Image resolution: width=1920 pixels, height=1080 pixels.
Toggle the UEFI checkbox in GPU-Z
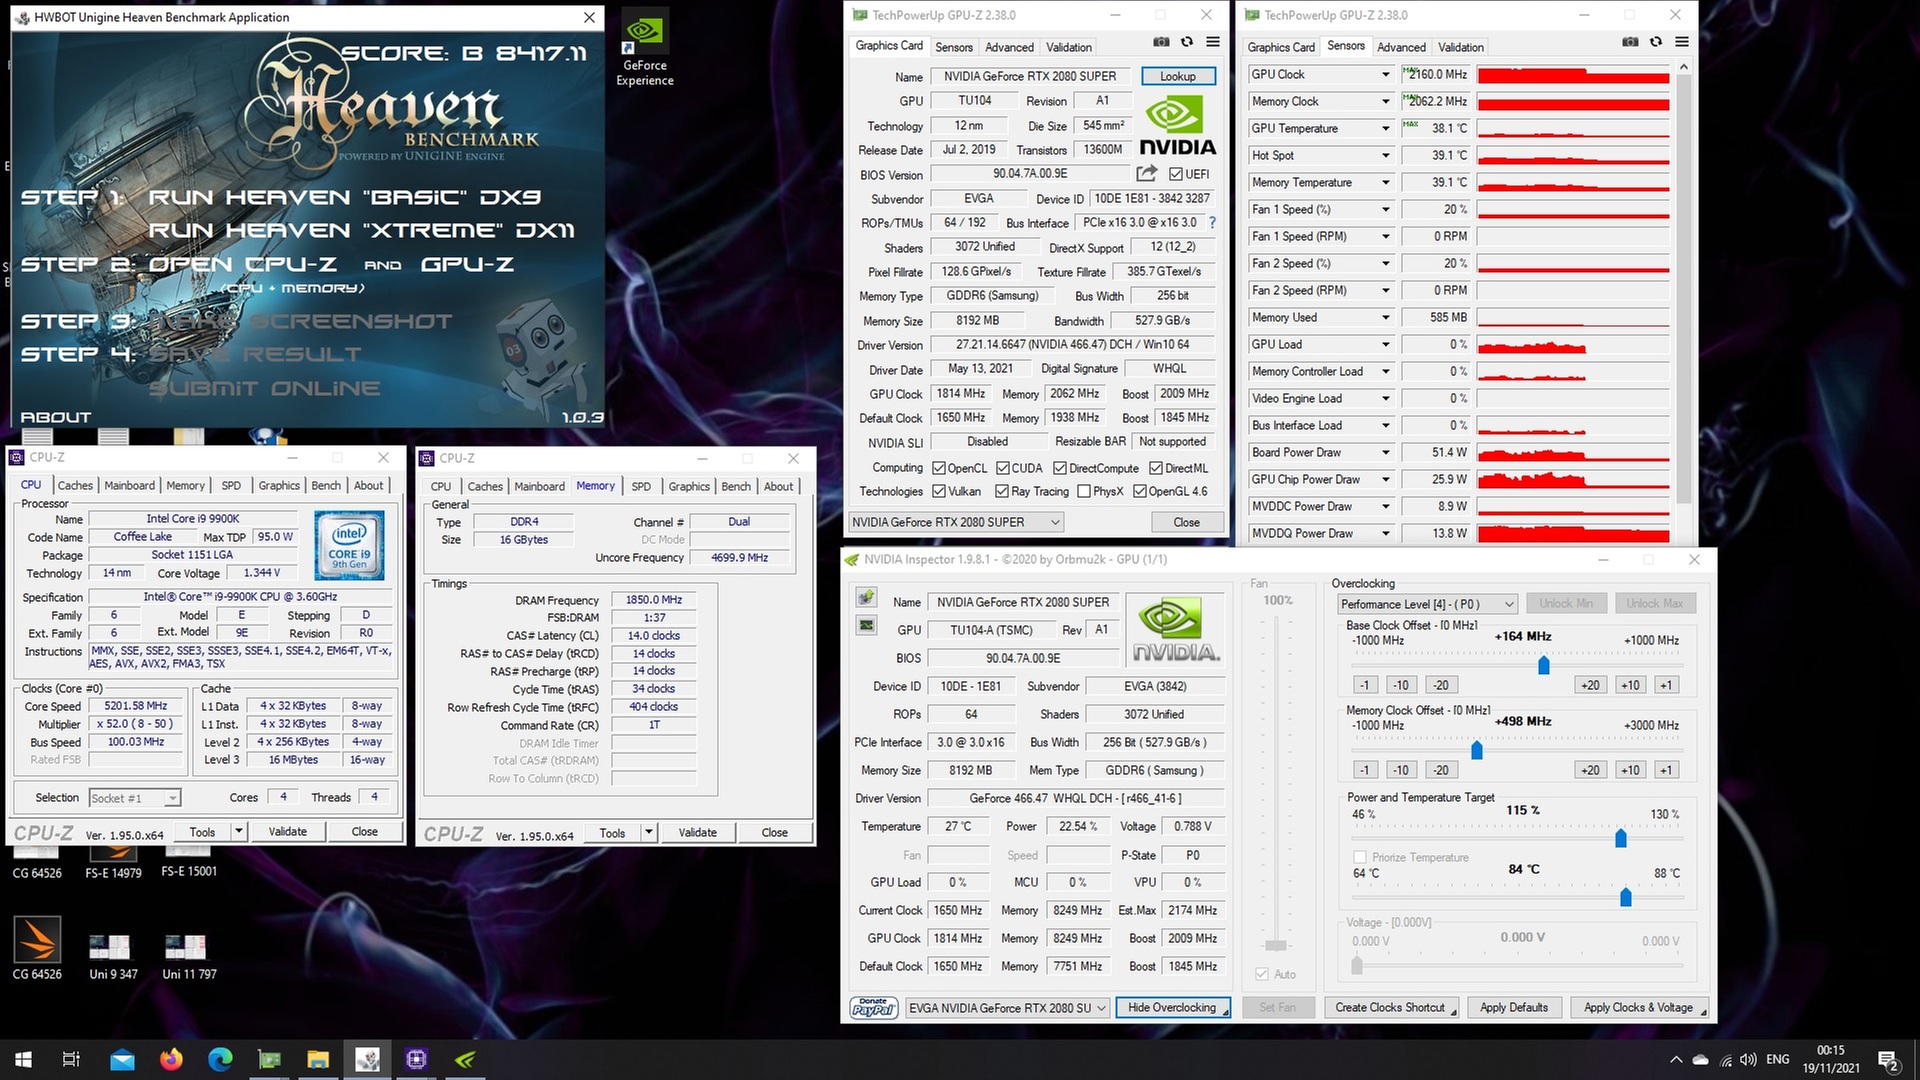(1176, 174)
